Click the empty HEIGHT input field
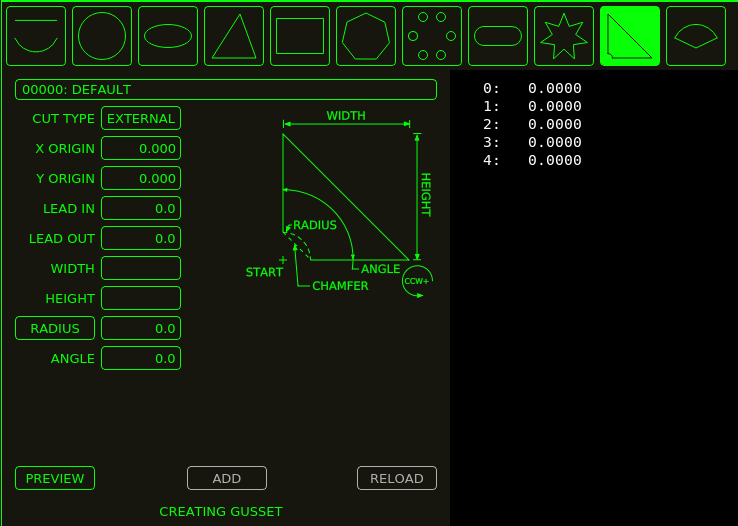This screenshot has width=738, height=526. (141, 298)
